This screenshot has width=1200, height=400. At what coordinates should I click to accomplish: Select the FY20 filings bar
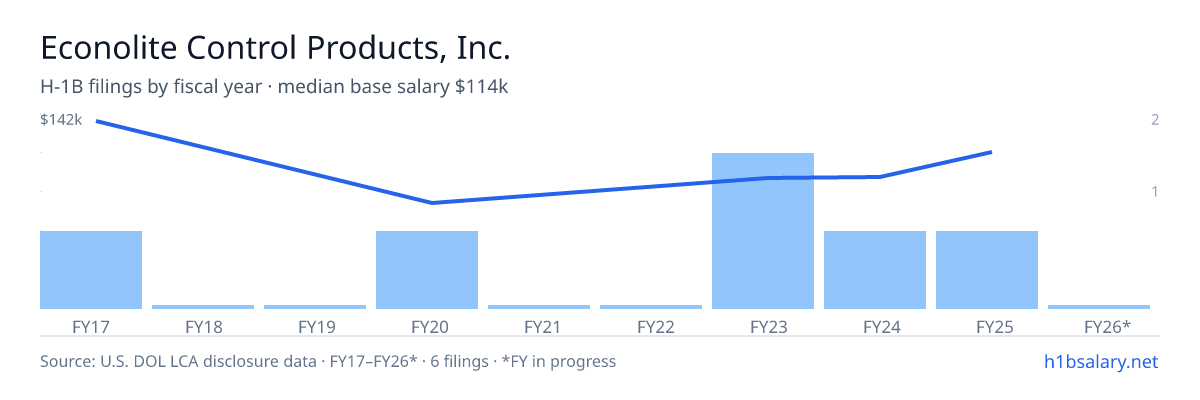click(427, 270)
